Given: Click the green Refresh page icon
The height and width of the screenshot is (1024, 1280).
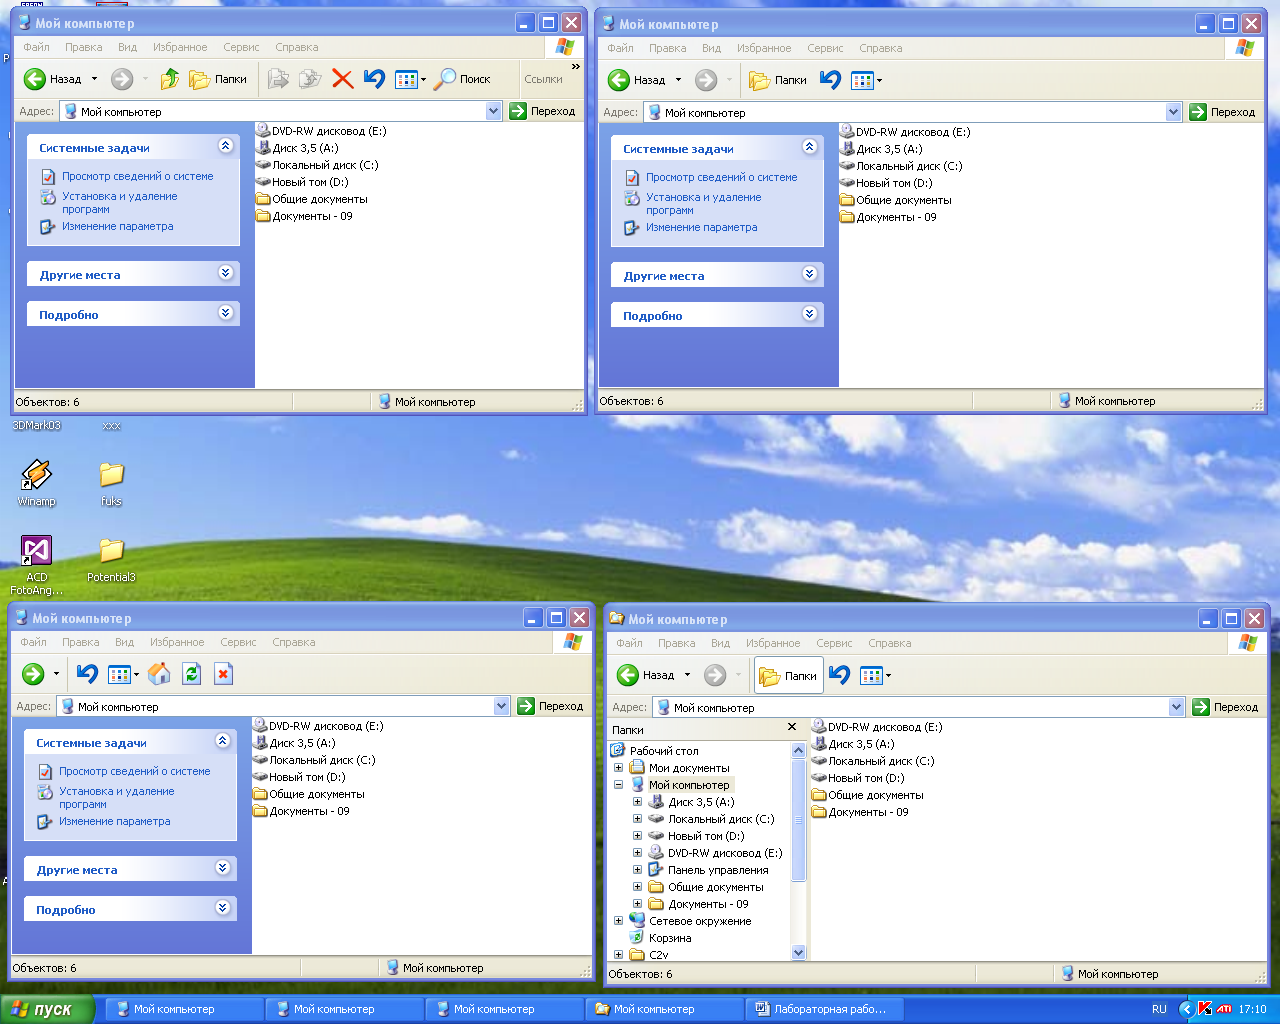Looking at the screenshot, I should (192, 674).
